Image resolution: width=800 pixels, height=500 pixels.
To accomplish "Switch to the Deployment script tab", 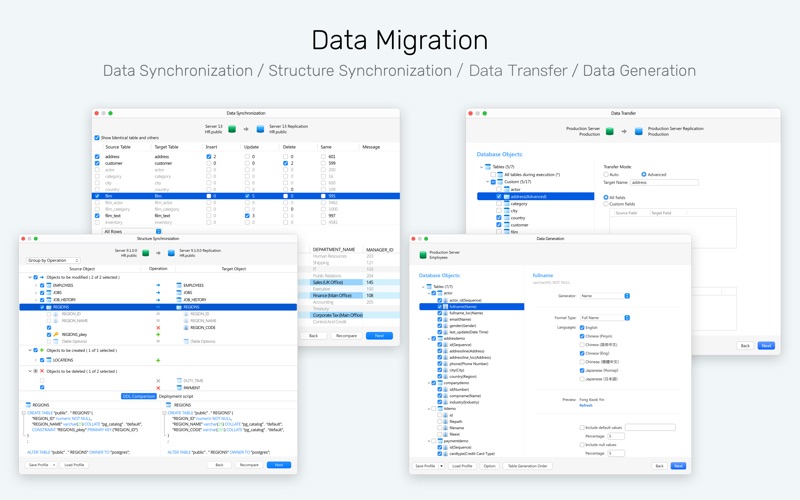I will (176, 396).
